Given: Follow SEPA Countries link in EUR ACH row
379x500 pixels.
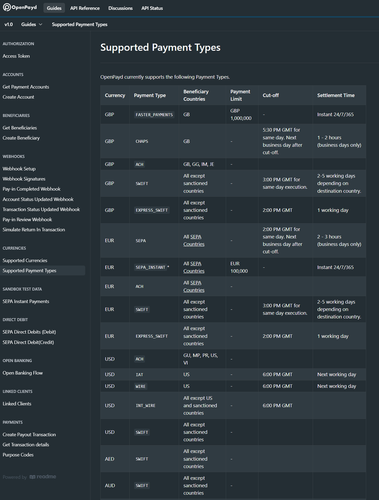Looking at the screenshot, I should (194, 286).
